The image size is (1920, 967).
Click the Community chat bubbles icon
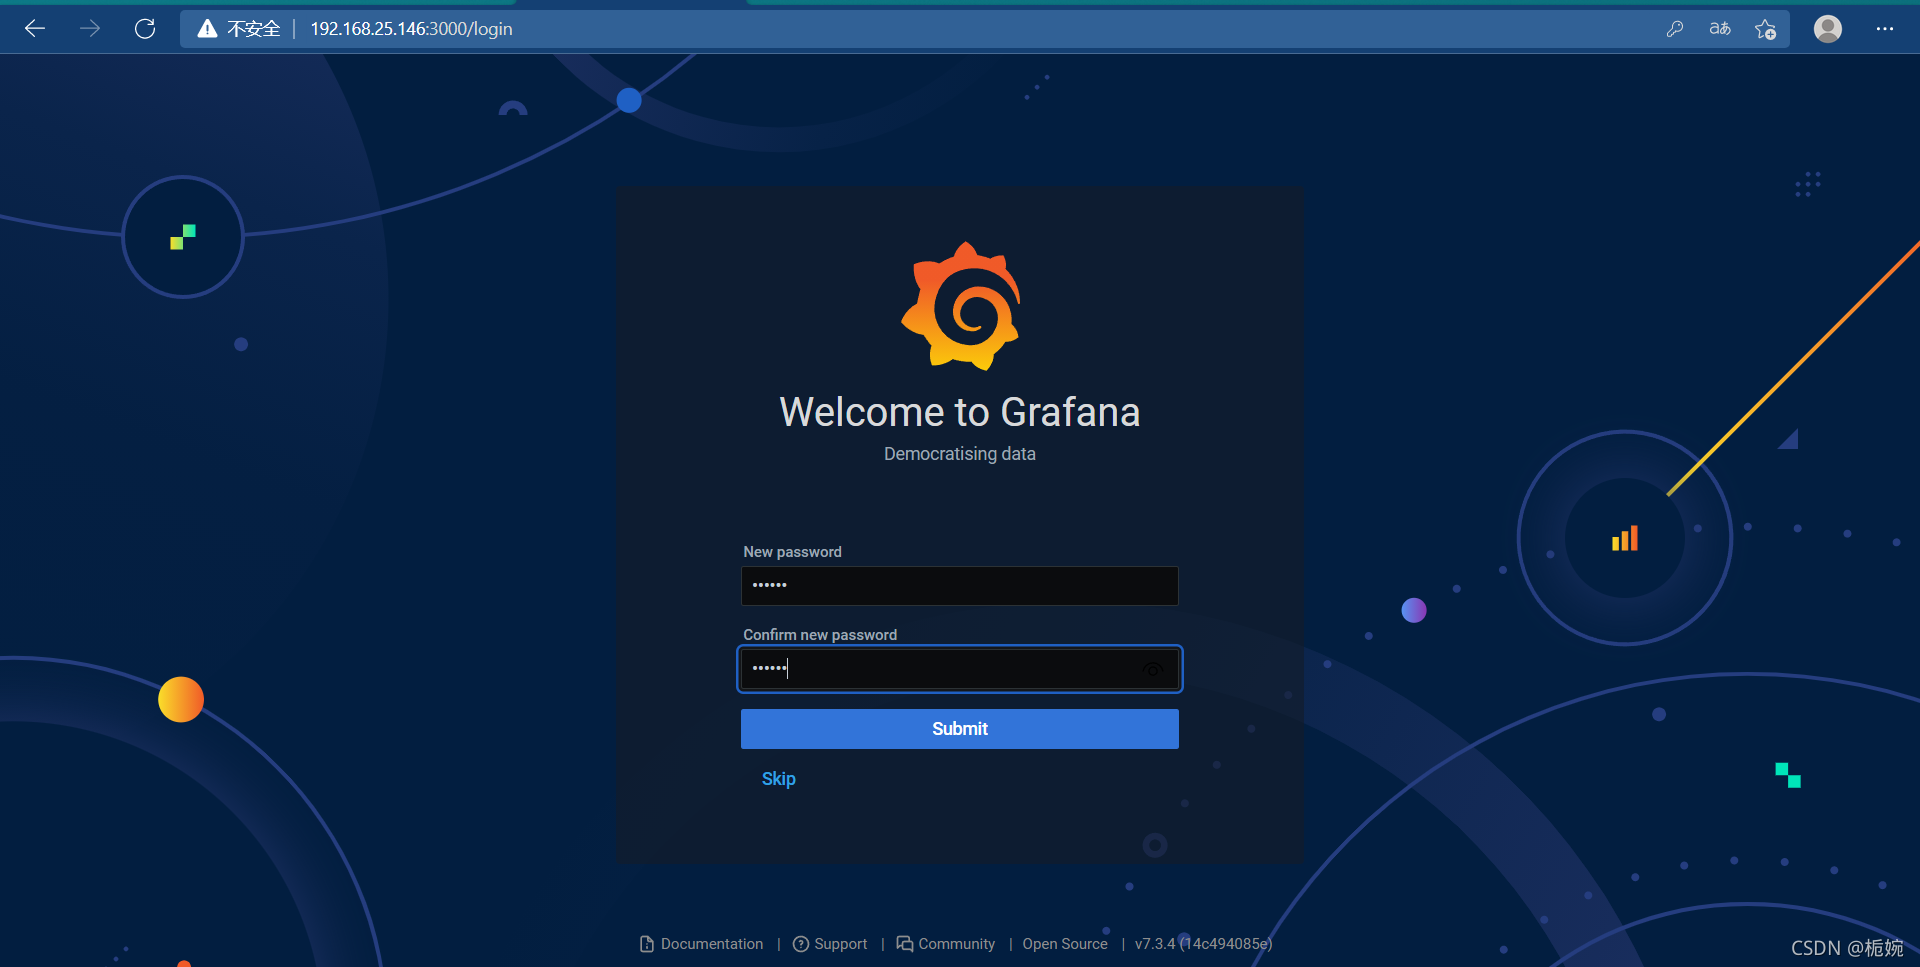tap(905, 944)
